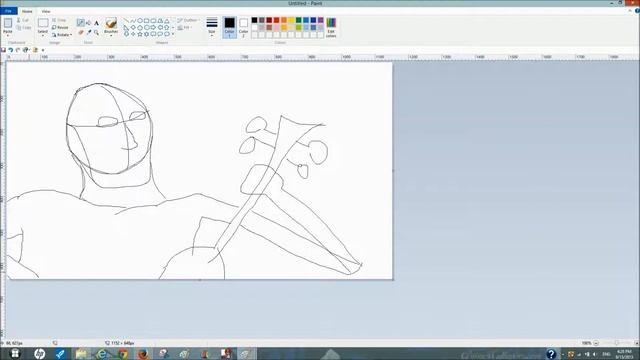Open Firefox from taskbar
This screenshot has height=360, width=640.
tap(143, 354)
